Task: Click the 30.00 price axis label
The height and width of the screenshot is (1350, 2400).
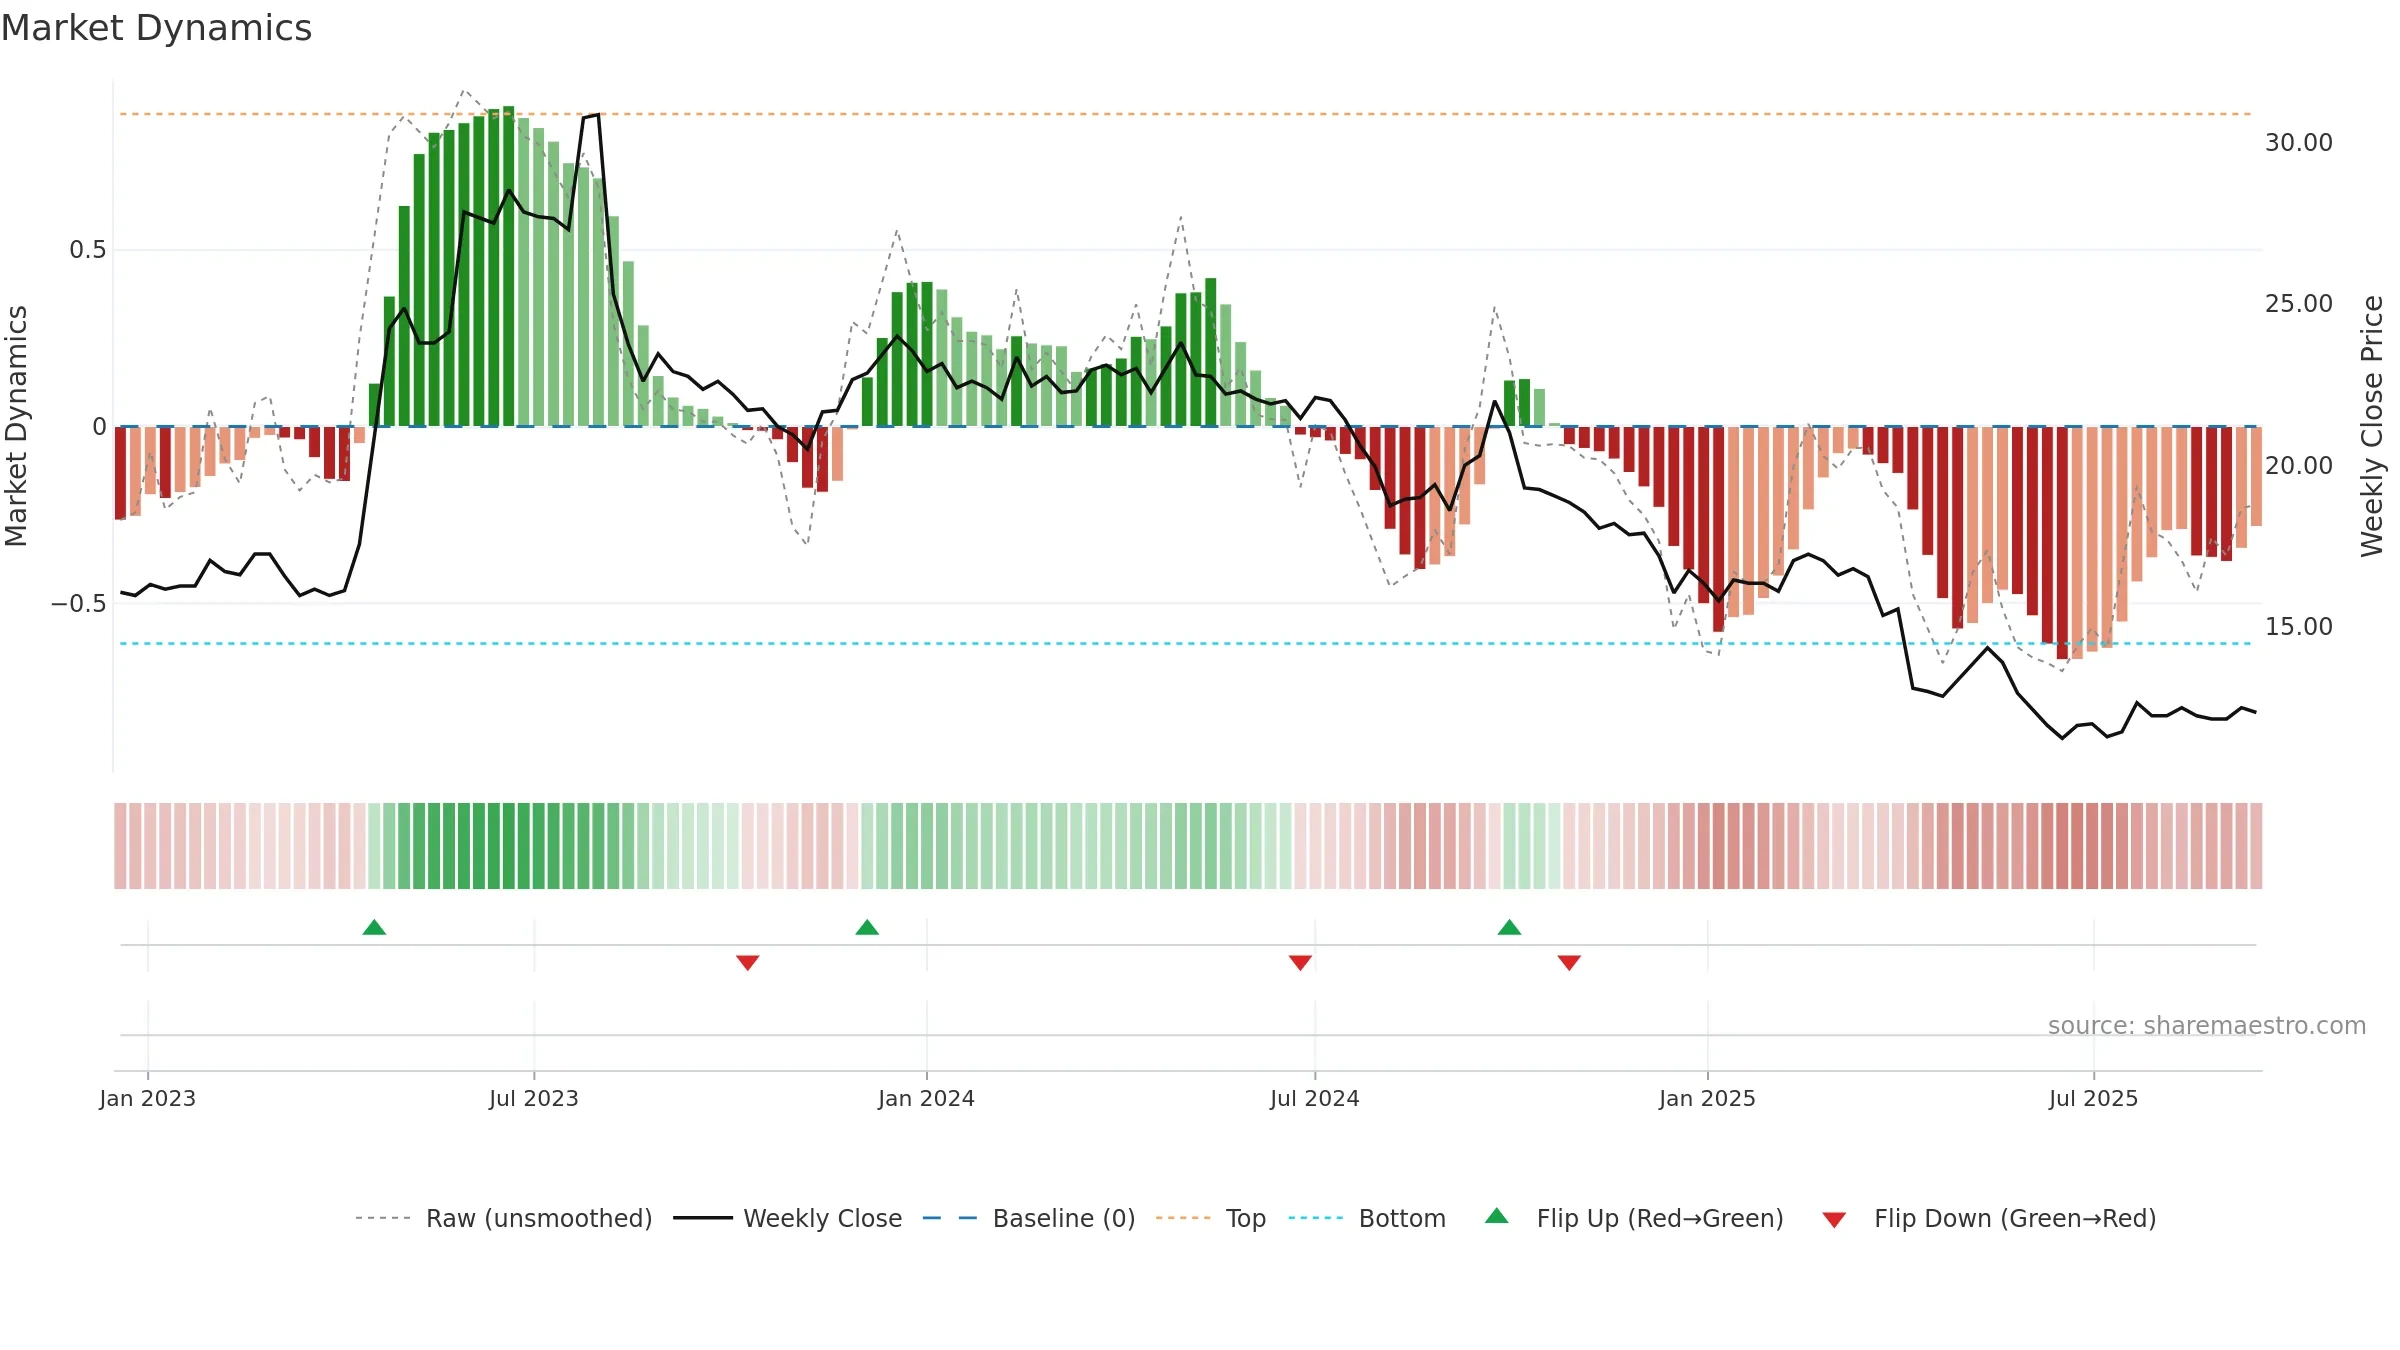Action: click(x=2298, y=142)
